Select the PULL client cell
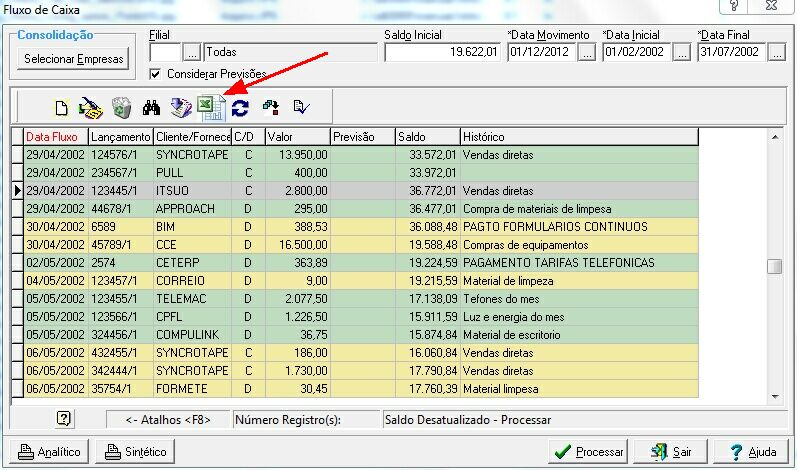This screenshot has width=797, height=470. coord(193,173)
